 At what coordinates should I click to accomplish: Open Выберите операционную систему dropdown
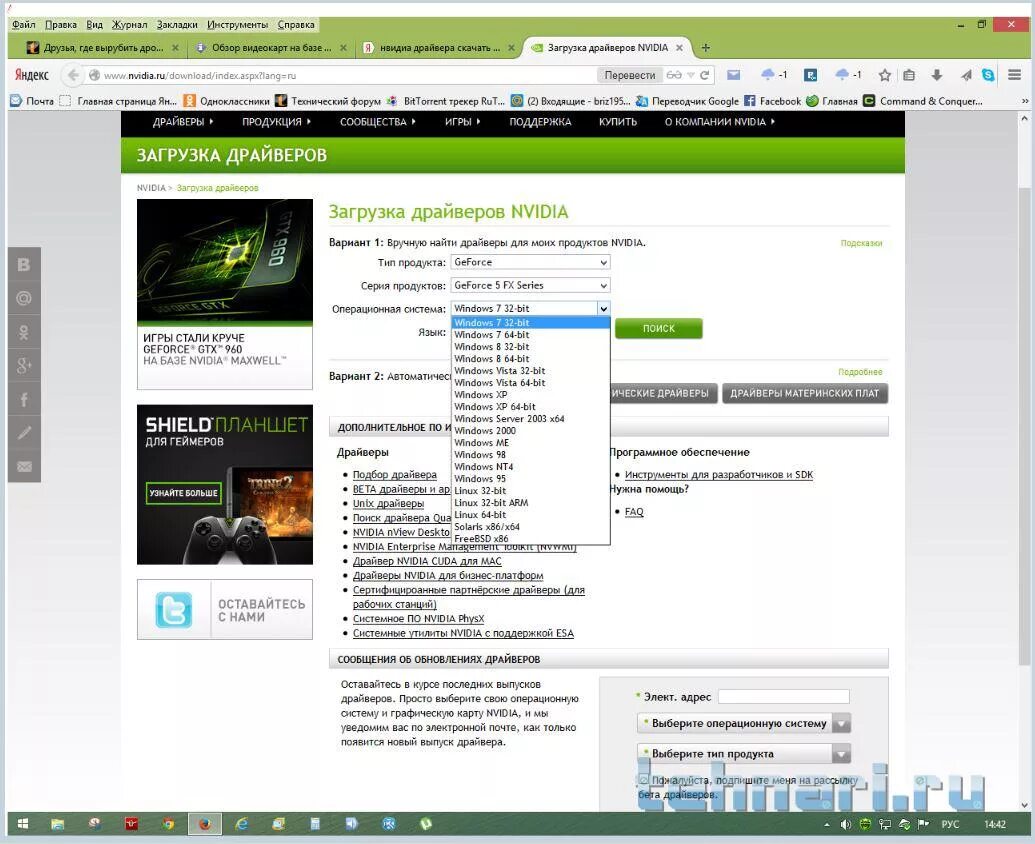[744, 723]
